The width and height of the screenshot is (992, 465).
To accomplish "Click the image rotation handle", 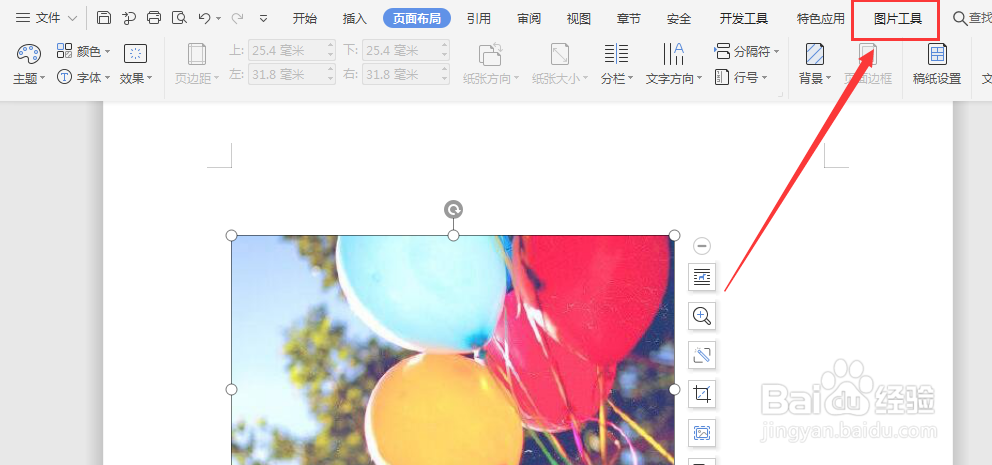I will pos(454,209).
